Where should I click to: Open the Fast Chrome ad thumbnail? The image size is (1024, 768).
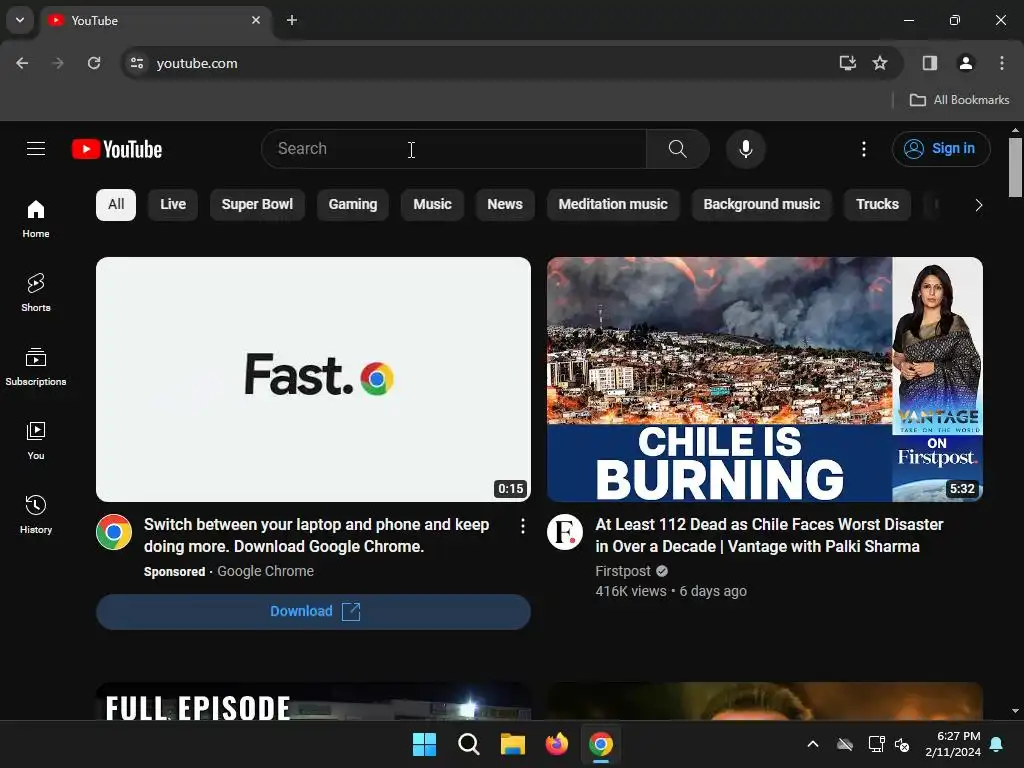pos(313,379)
